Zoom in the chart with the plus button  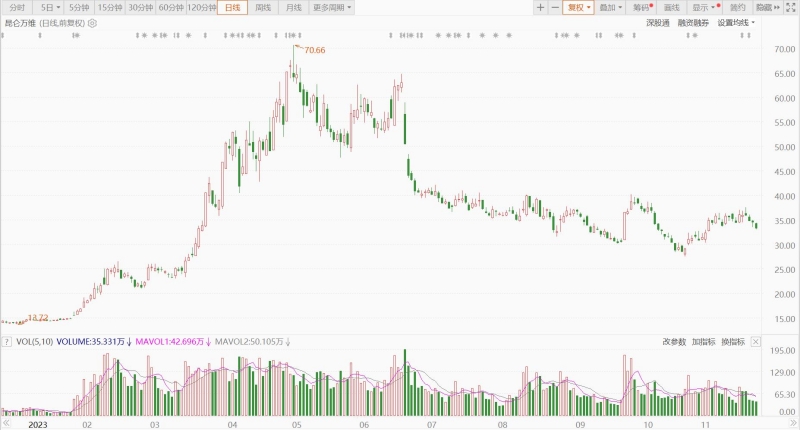pyautogui.click(x=540, y=8)
